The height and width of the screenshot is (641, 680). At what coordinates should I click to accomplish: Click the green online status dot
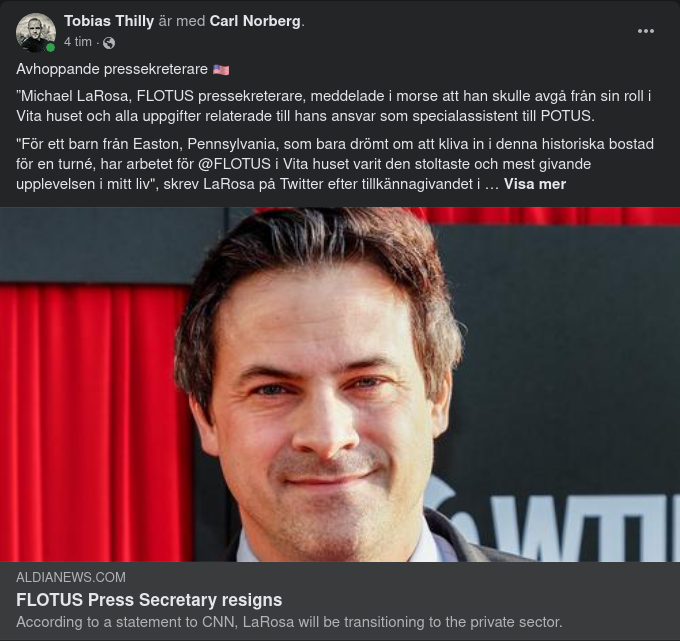click(50, 48)
